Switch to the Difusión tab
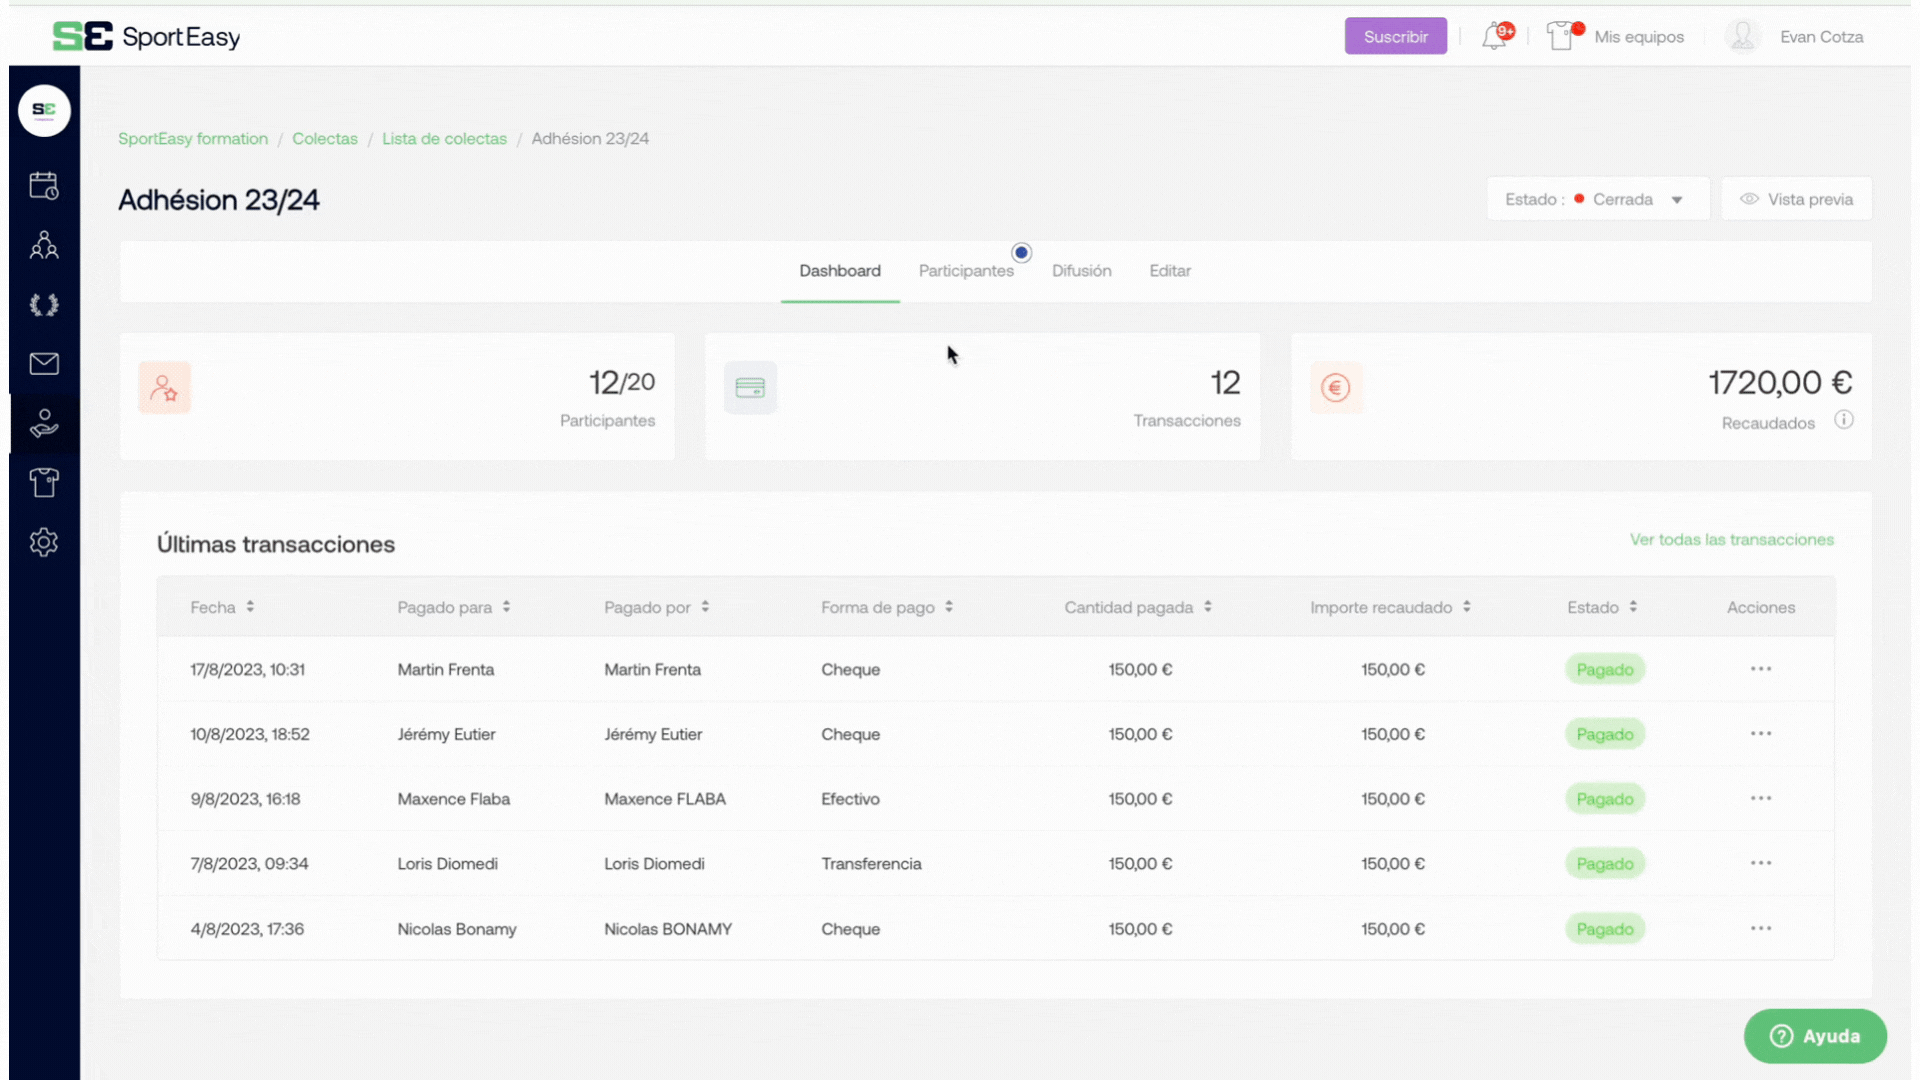Screen dimensions: 1920x1080 click(1081, 271)
